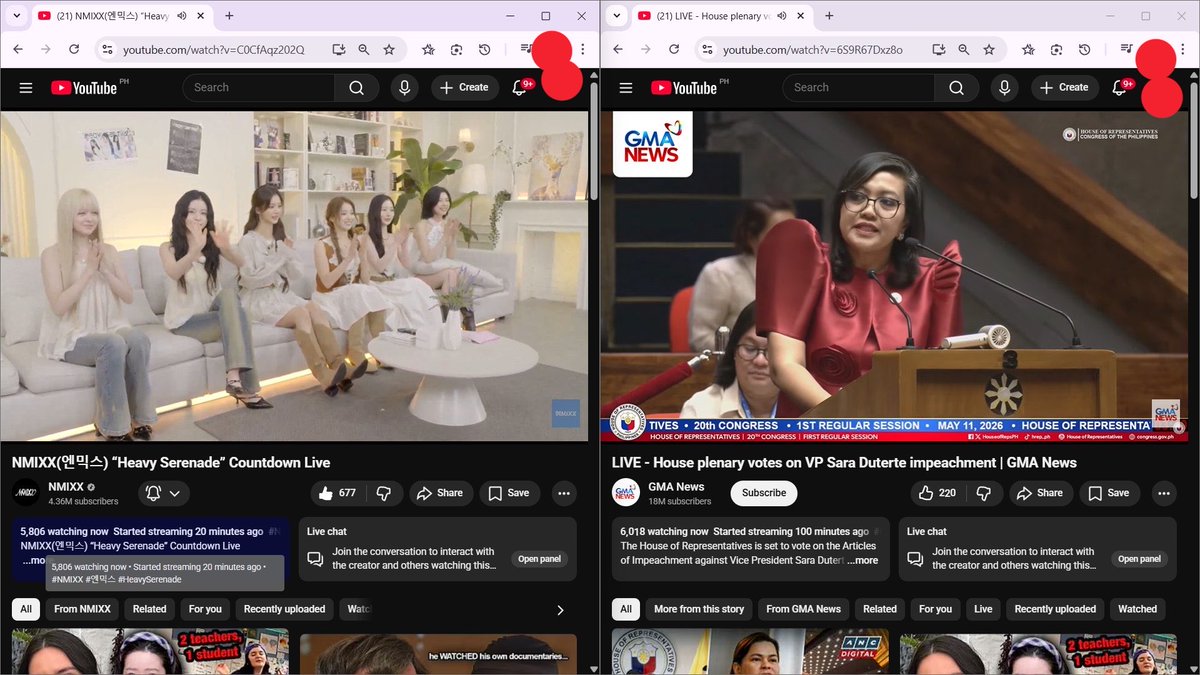Open the NMIXX channel name link
The image size is (1200, 675).
pyautogui.click(x=66, y=487)
